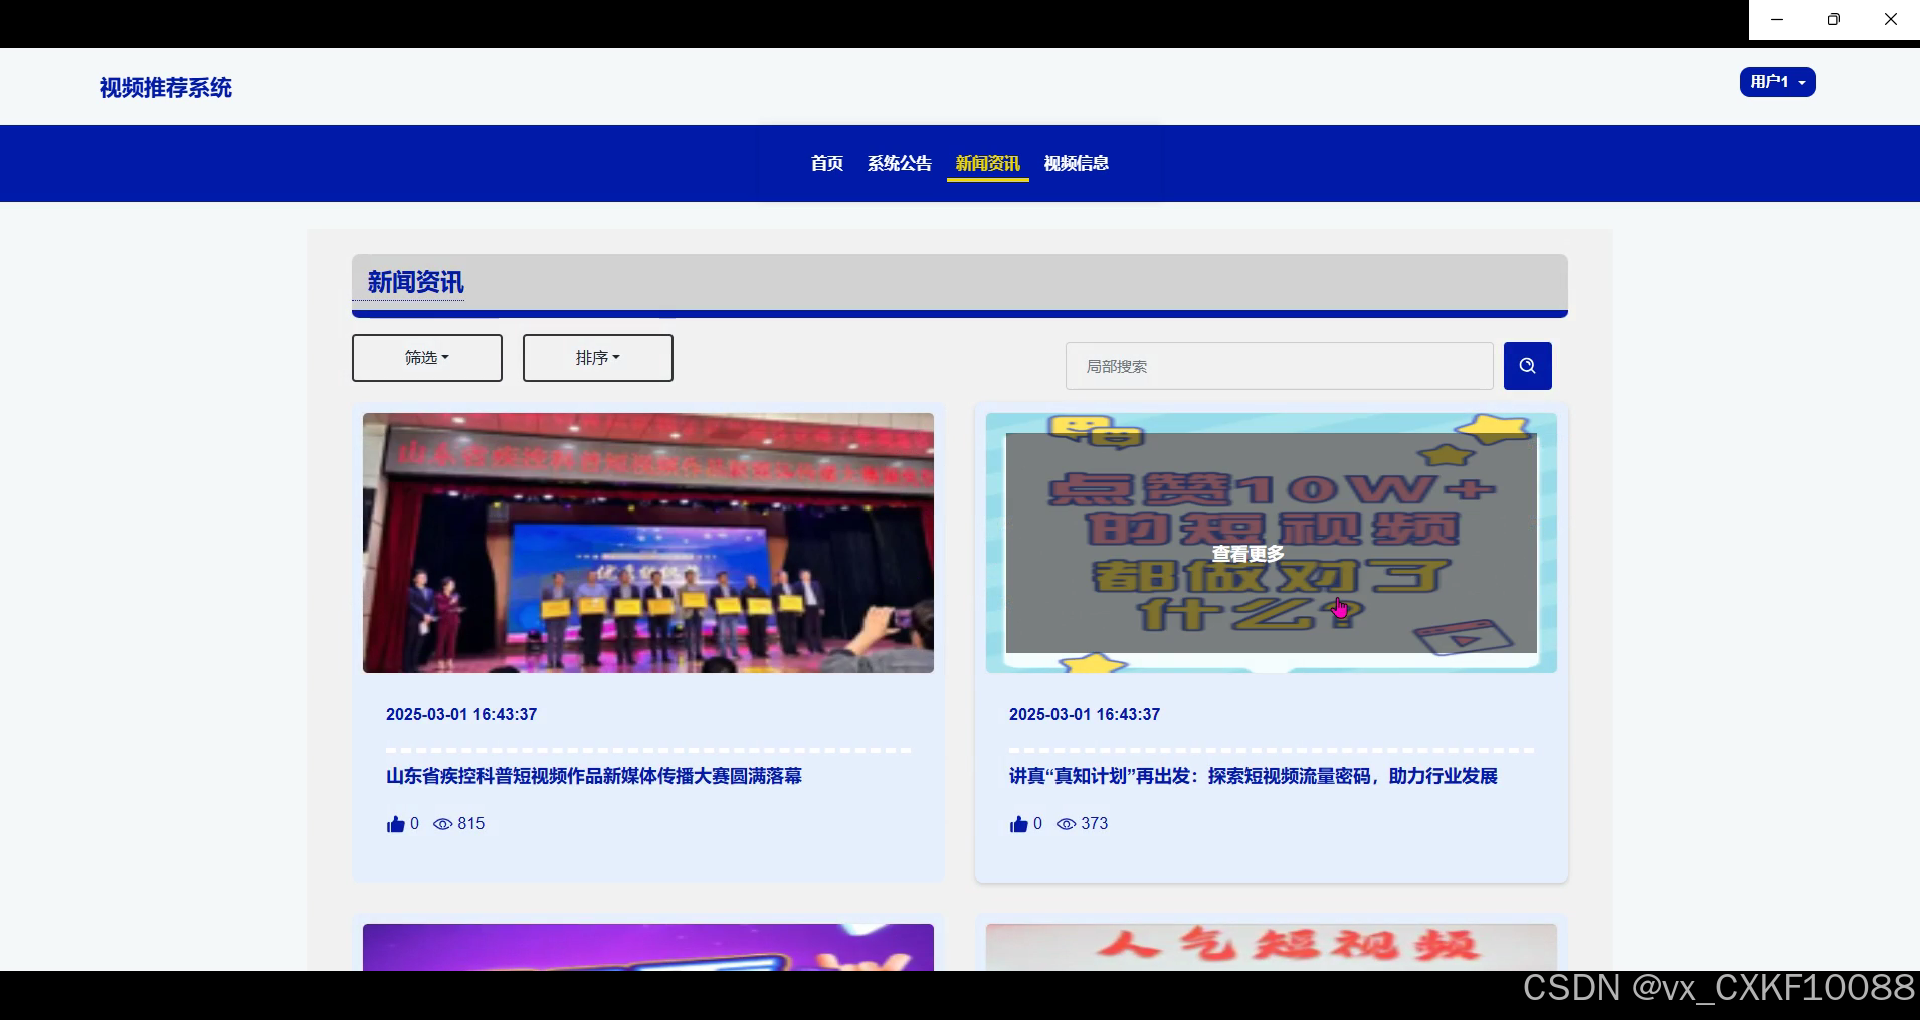Restore down the application window
The height and width of the screenshot is (1020, 1920).
1834,20
